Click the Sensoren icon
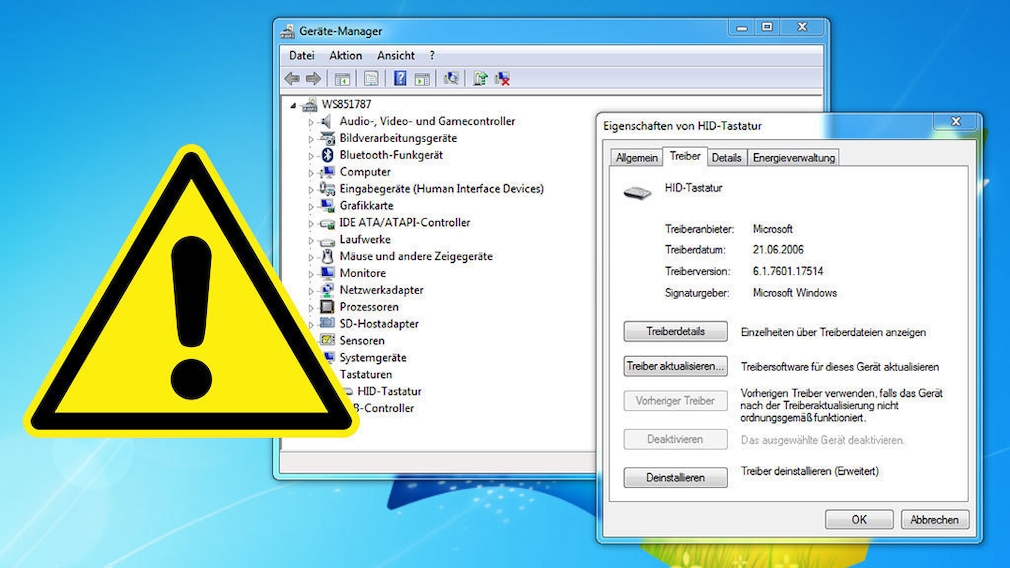The height and width of the screenshot is (568, 1010). coord(327,340)
